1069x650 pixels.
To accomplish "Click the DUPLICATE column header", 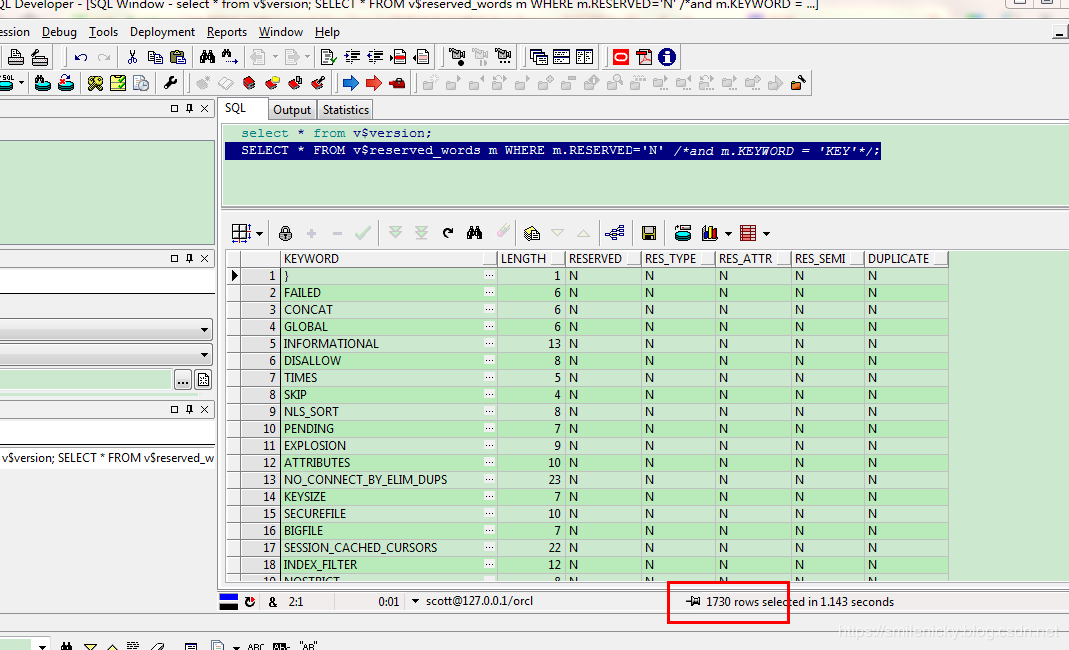I will point(906,258).
